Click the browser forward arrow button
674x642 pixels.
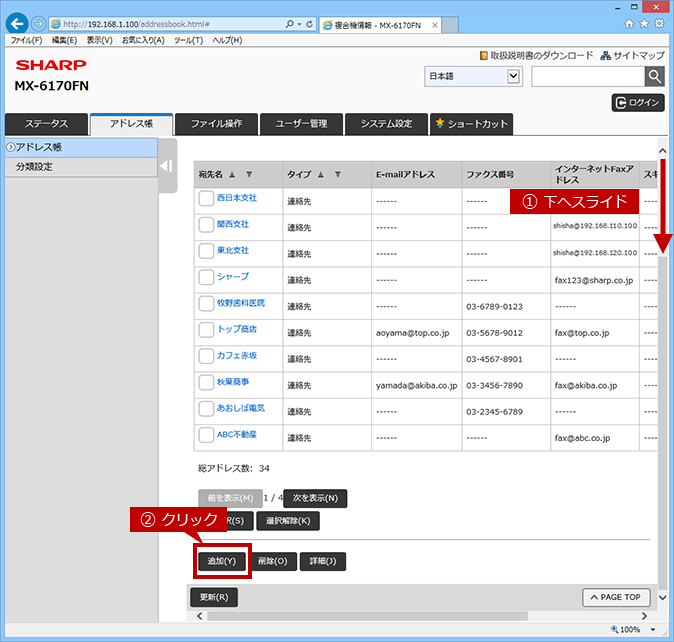[38, 24]
